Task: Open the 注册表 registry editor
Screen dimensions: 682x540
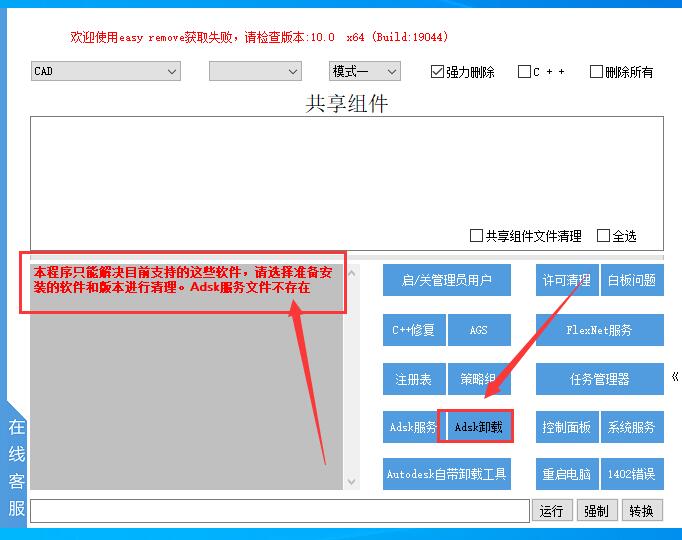Action: 413,379
